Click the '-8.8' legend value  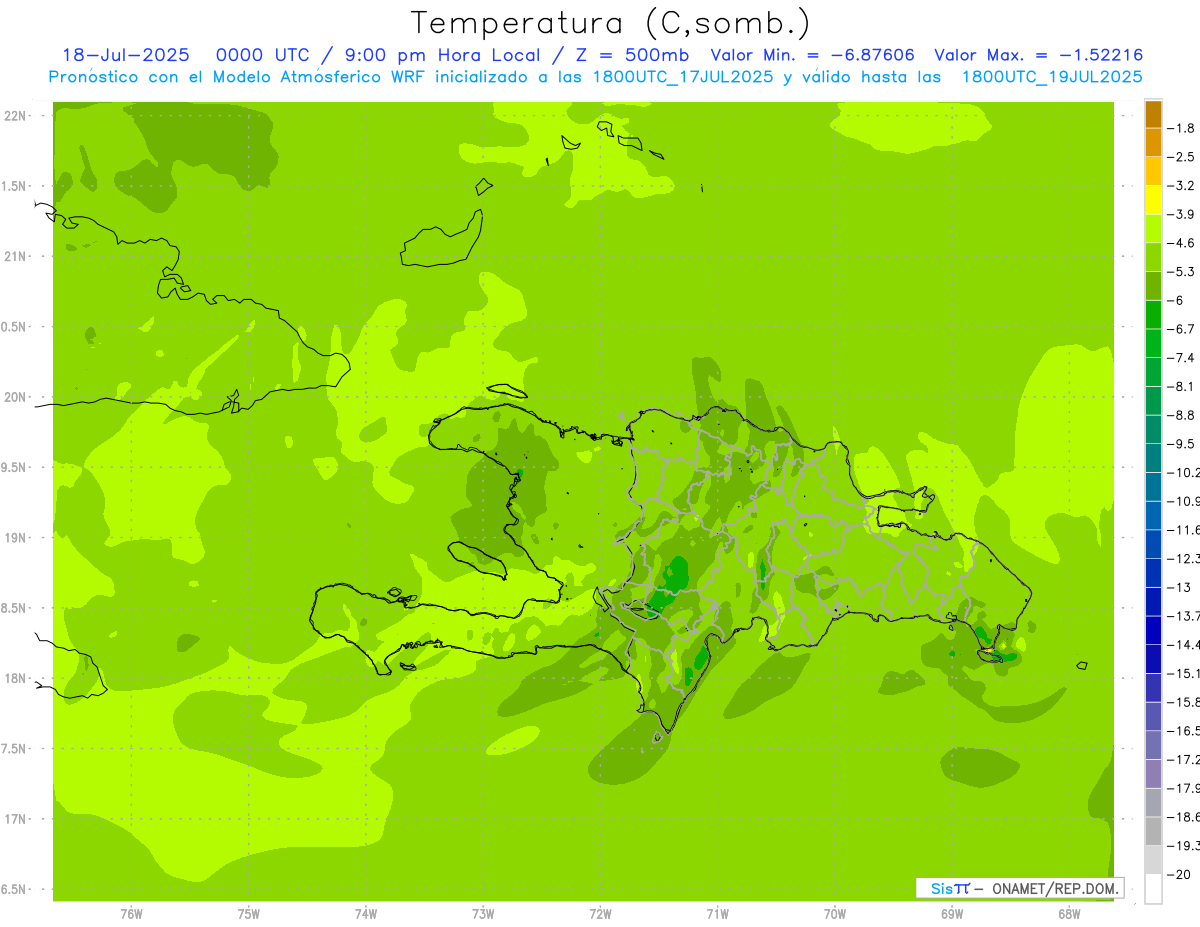[x=1181, y=415]
